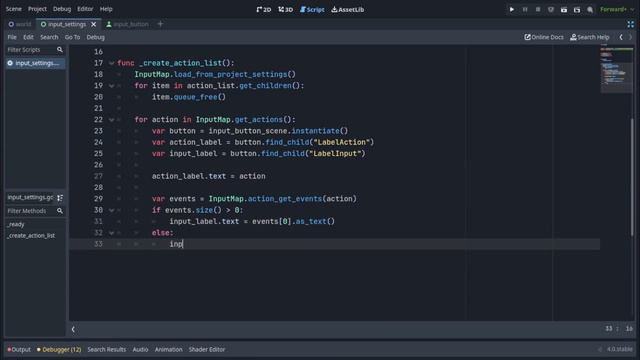Click the vertical scrollbar of the code editor
This screenshot has width=640, height=360.
[x=633, y=176]
